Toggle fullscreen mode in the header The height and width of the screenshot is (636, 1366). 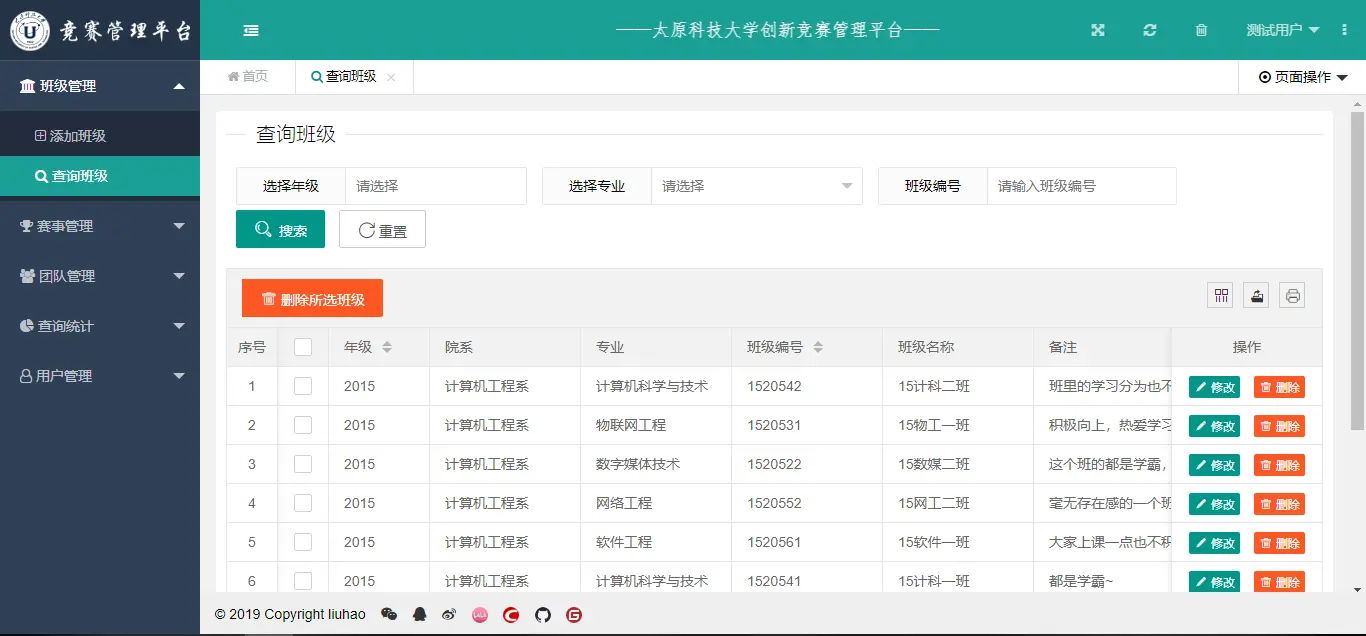(x=1097, y=30)
